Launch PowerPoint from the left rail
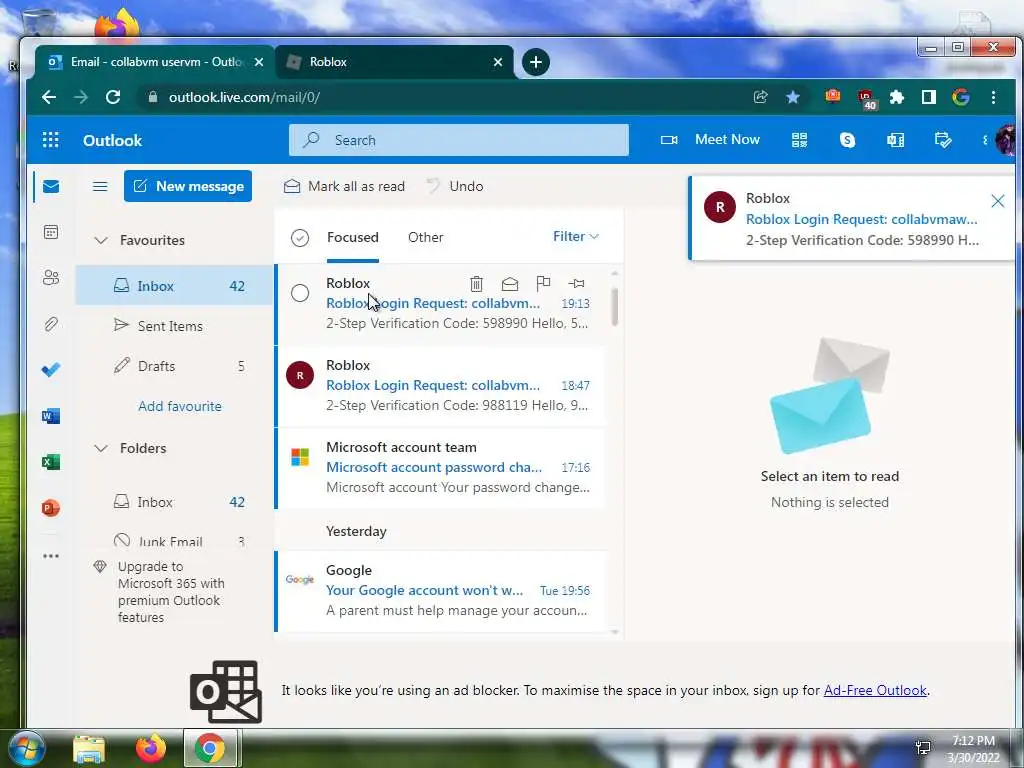This screenshot has height=768, width=1024. click(x=51, y=508)
